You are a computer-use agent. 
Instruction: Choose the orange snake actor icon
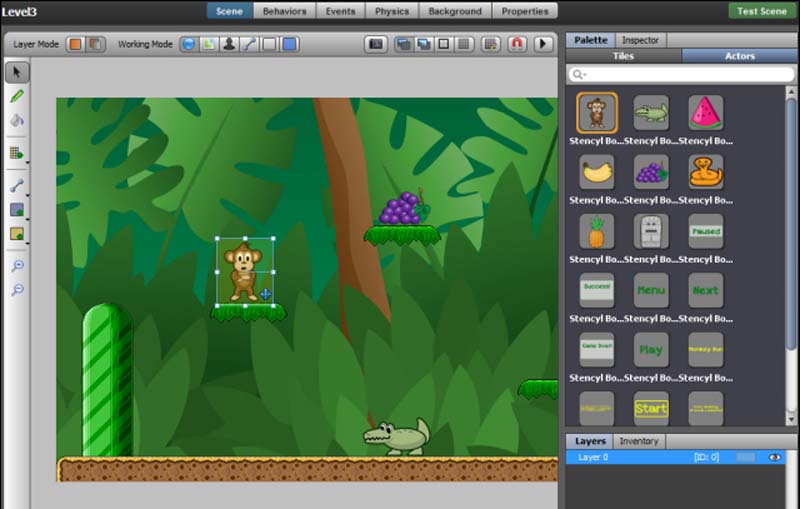point(706,171)
